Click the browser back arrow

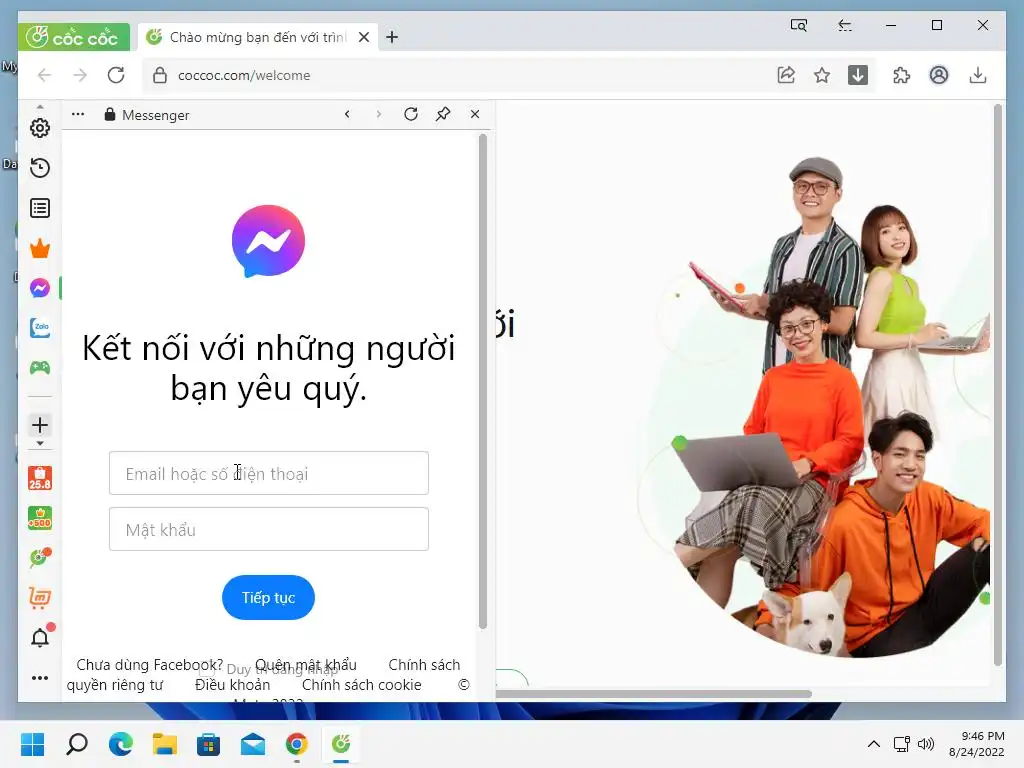(x=44, y=75)
